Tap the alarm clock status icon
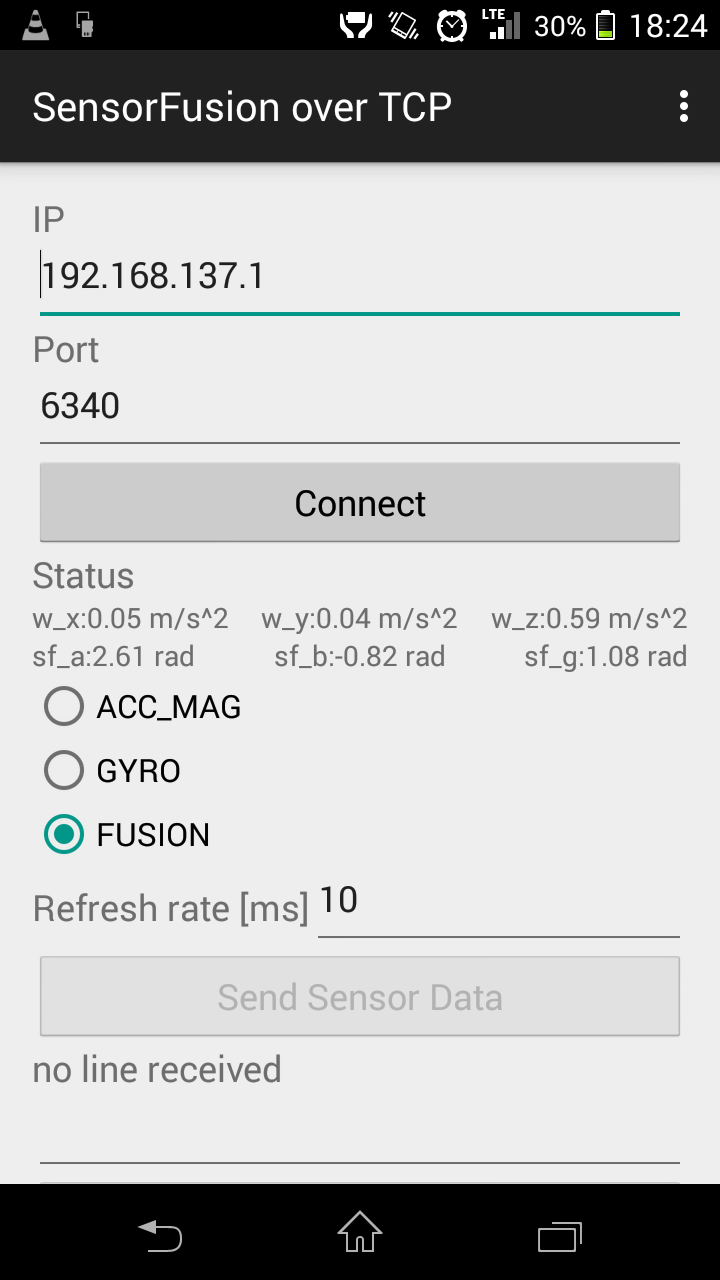The image size is (720, 1280). (x=452, y=25)
